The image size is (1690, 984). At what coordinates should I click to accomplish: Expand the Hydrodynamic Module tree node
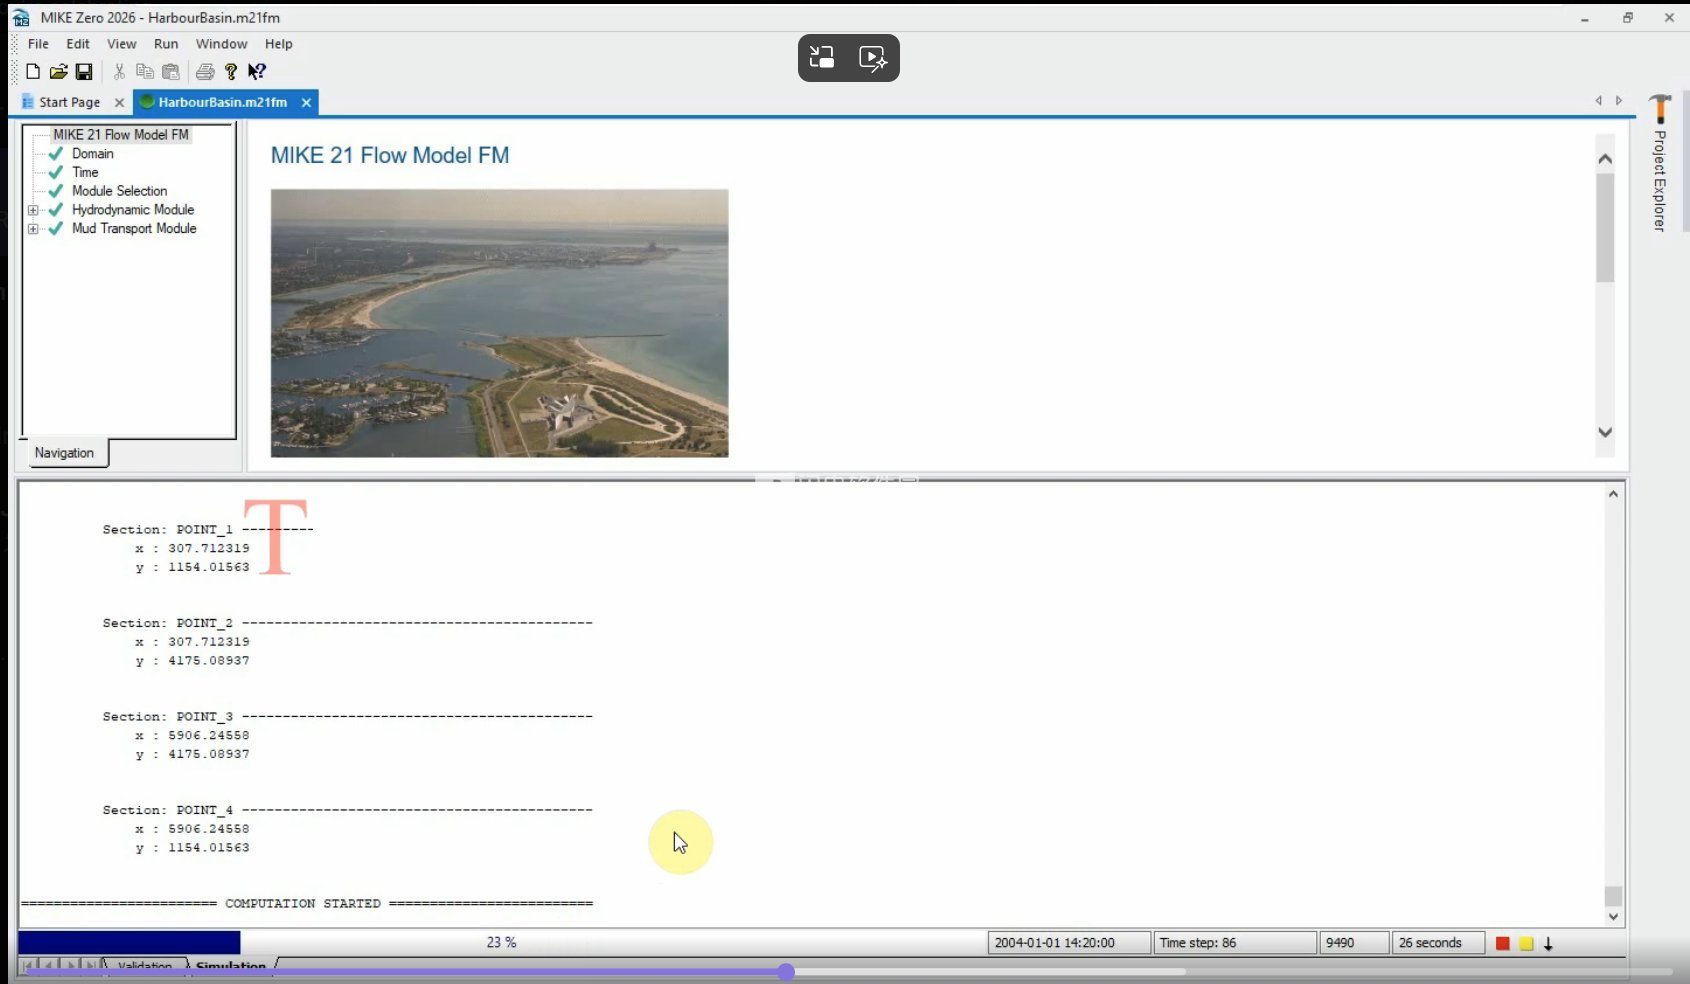pos(33,210)
